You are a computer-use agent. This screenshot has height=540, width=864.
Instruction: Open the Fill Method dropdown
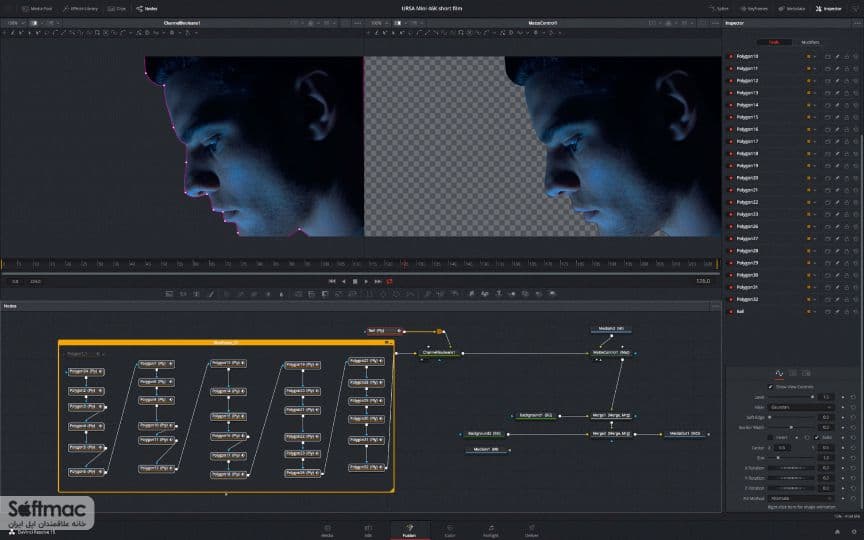pyautogui.click(x=800, y=498)
